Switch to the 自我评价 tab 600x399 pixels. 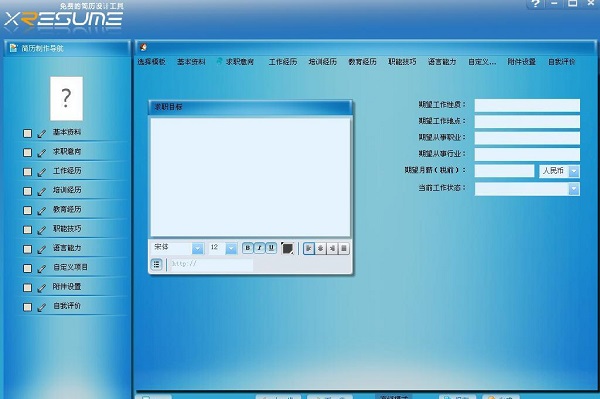pos(562,62)
